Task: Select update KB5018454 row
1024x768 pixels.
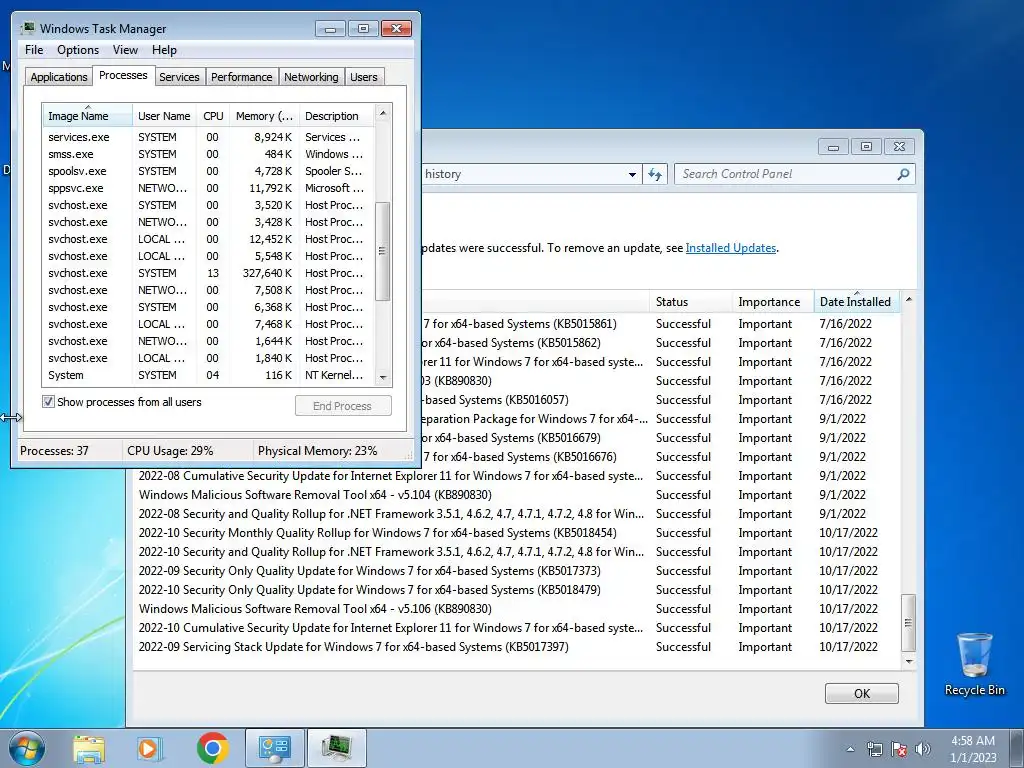Action: coord(516,533)
